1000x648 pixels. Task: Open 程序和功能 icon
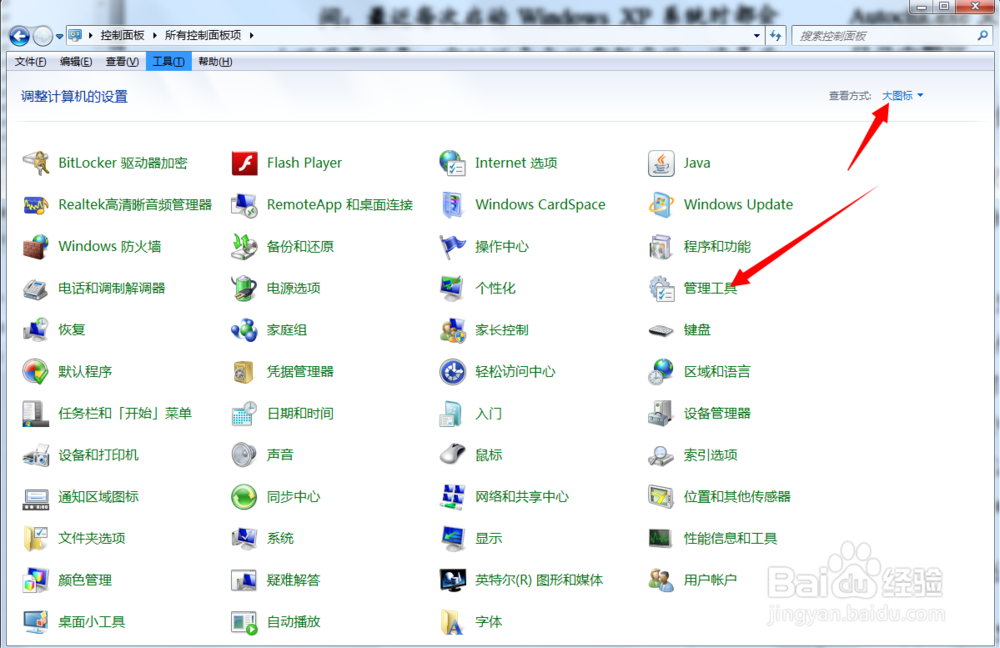point(661,246)
